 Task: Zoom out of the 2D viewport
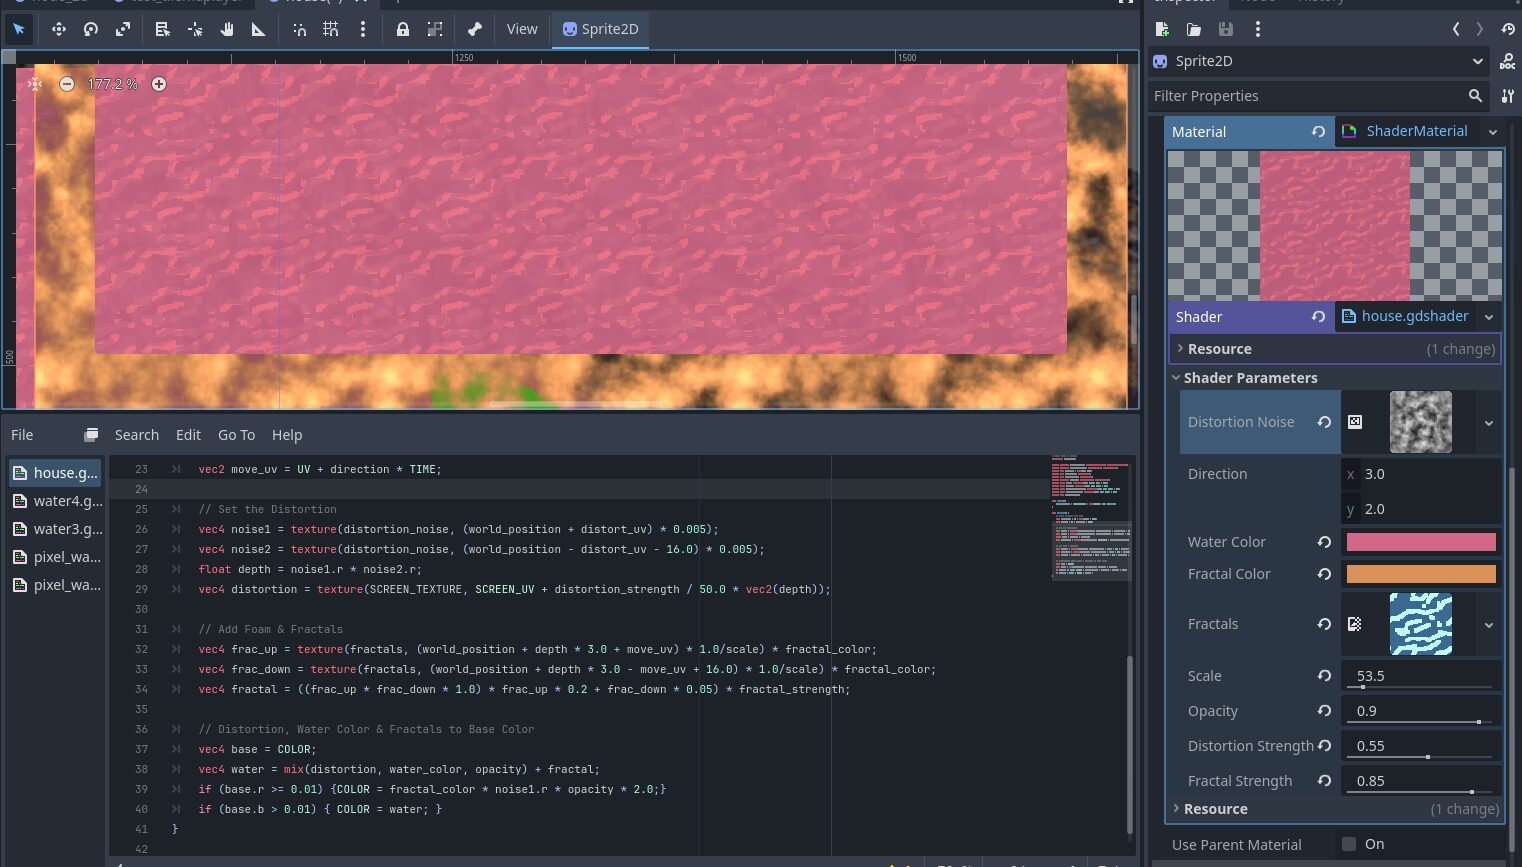point(66,84)
